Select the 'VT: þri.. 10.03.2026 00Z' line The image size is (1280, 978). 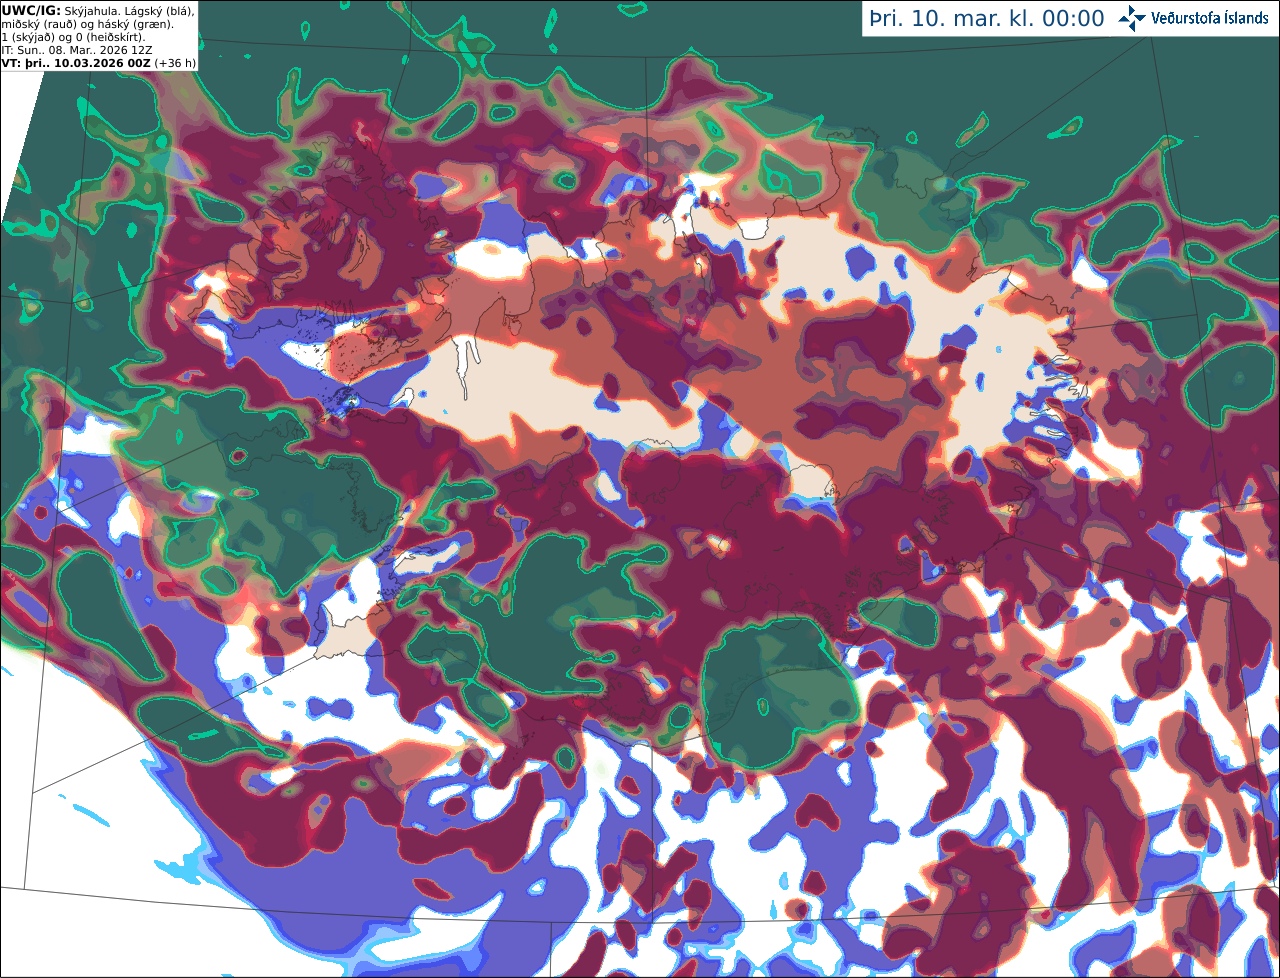[x=76, y=62]
